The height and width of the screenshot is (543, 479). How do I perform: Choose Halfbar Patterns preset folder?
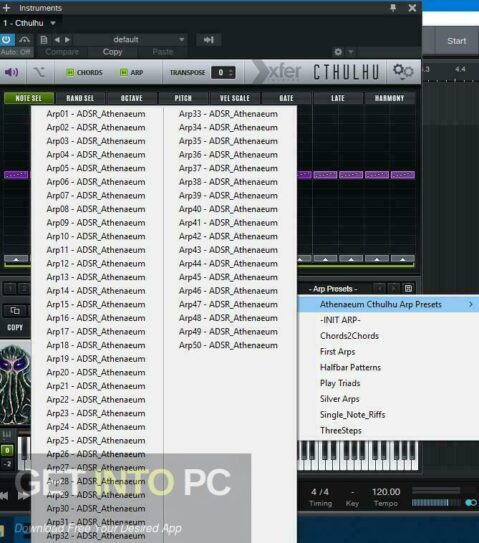point(388,367)
